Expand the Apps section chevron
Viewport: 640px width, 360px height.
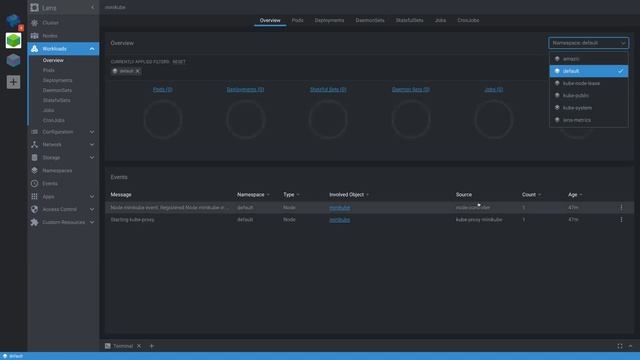(92, 196)
